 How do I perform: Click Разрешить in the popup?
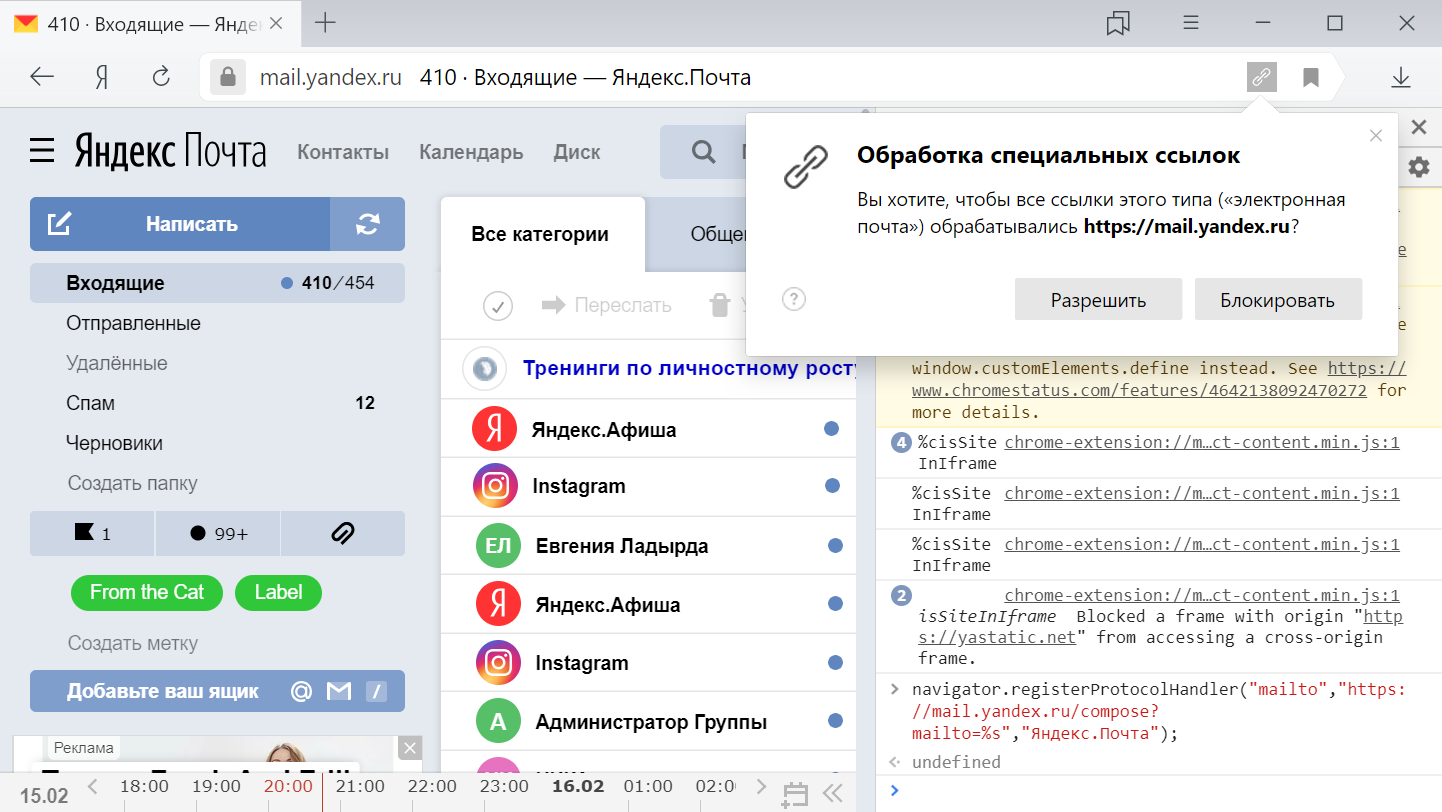point(1098,299)
